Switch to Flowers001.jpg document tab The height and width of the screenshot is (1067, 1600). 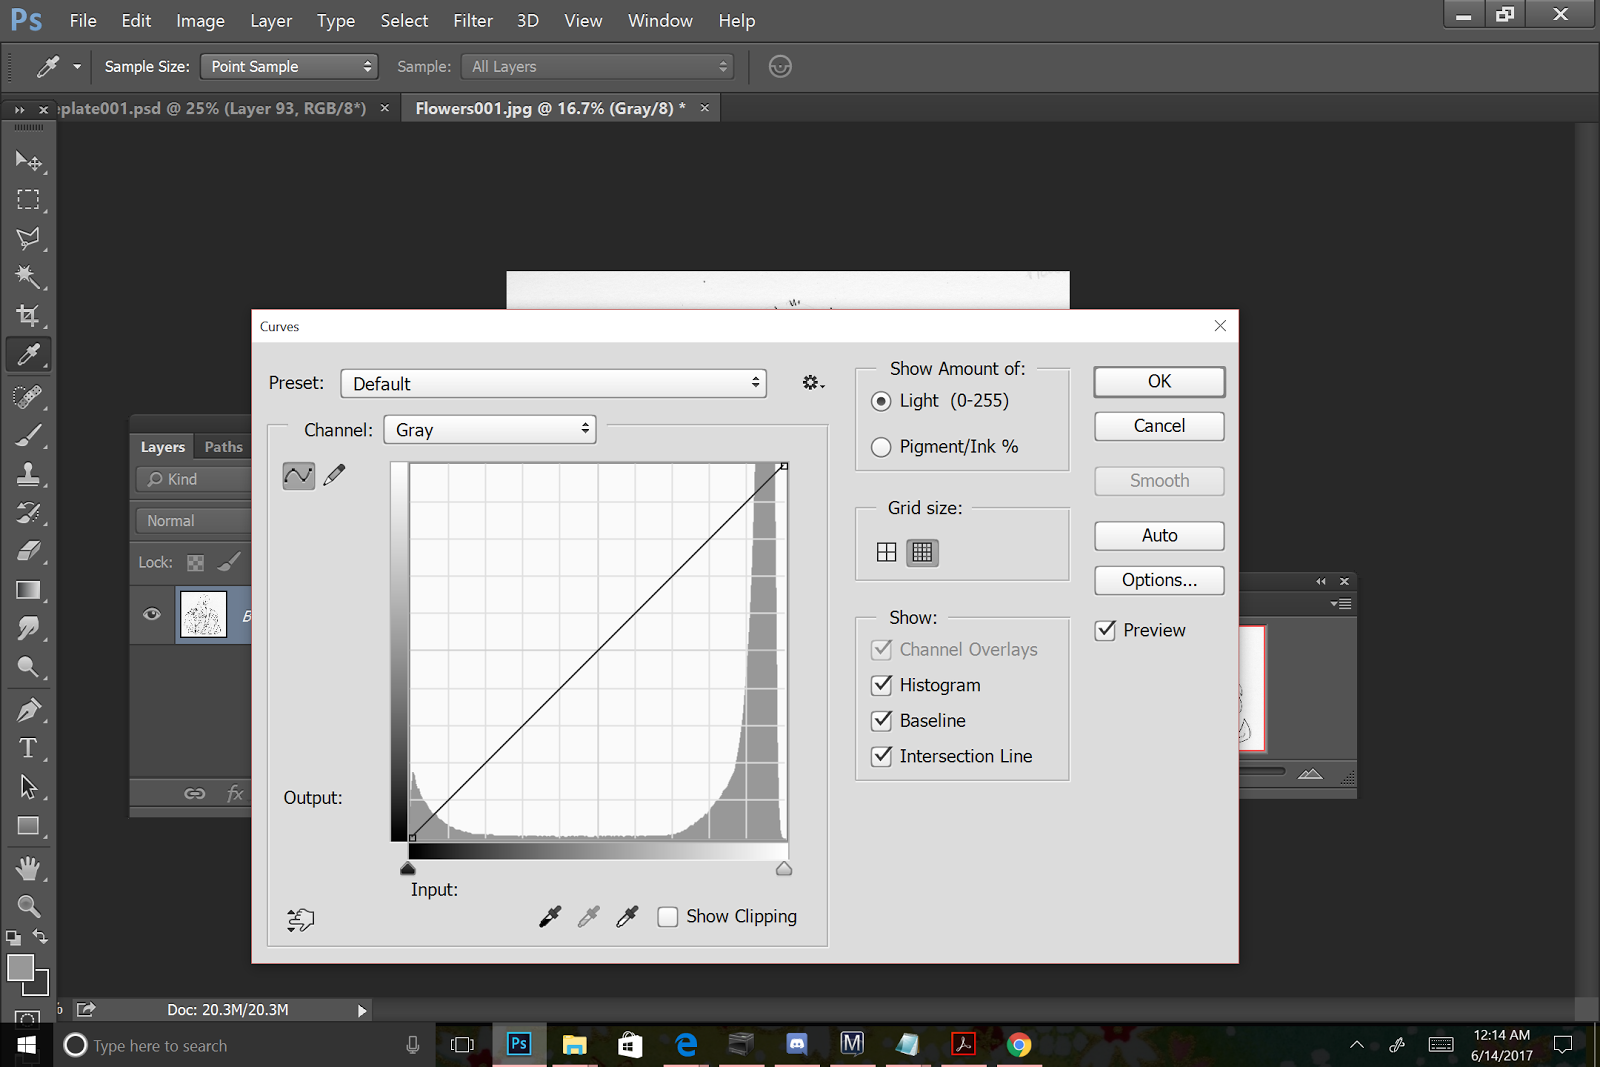[550, 108]
